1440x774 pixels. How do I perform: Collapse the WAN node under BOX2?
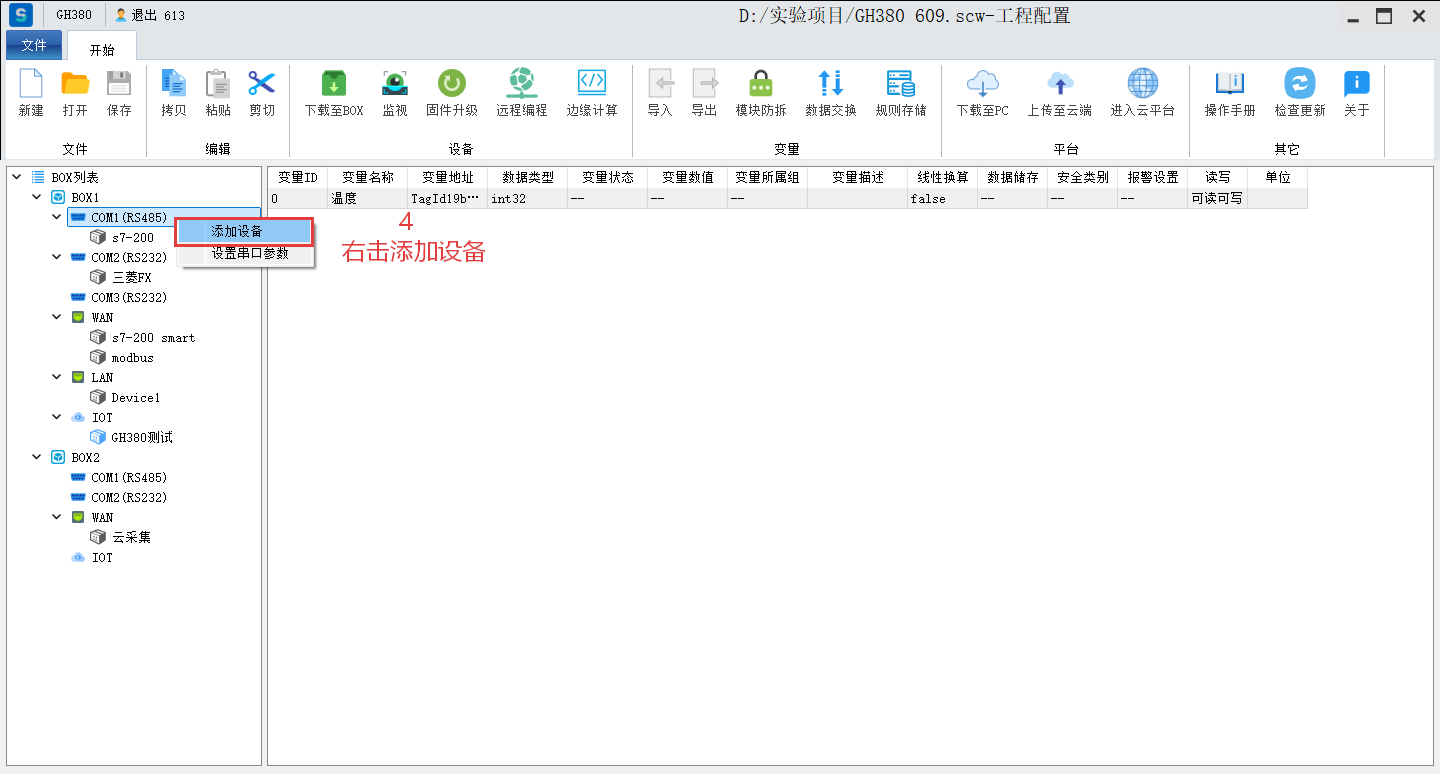point(56,517)
